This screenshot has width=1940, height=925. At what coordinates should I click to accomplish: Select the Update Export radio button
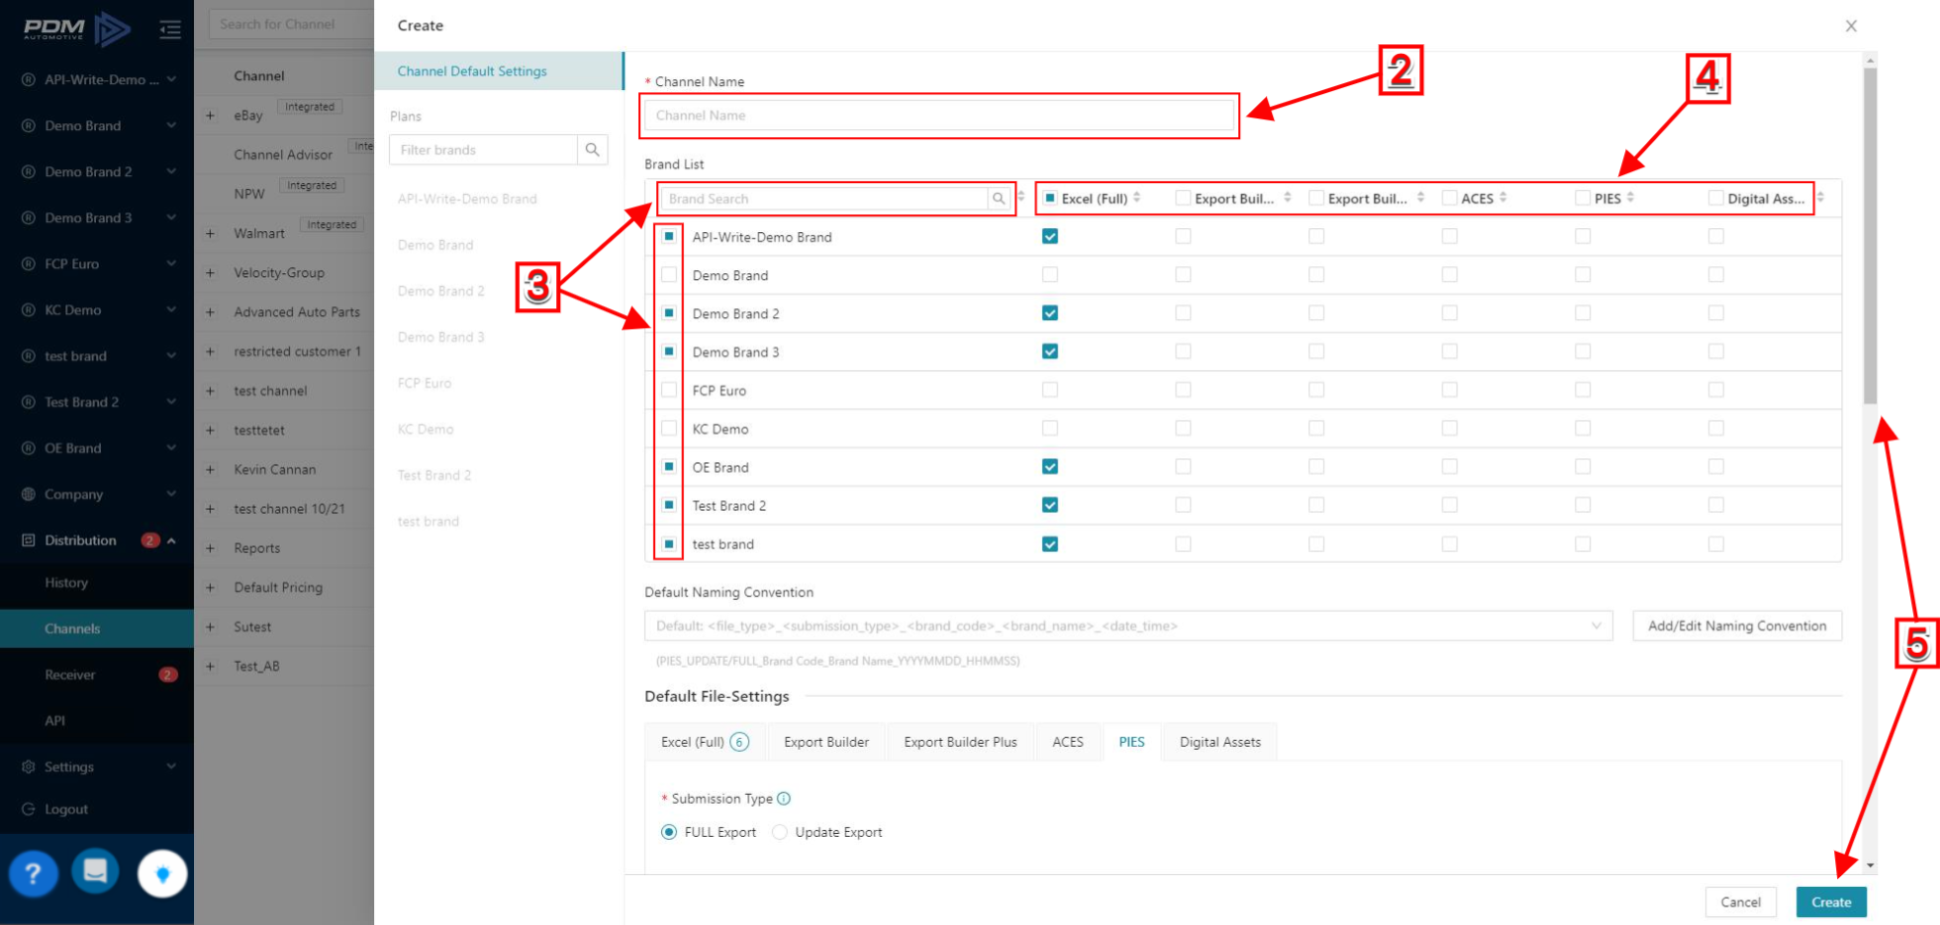point(780,832)
